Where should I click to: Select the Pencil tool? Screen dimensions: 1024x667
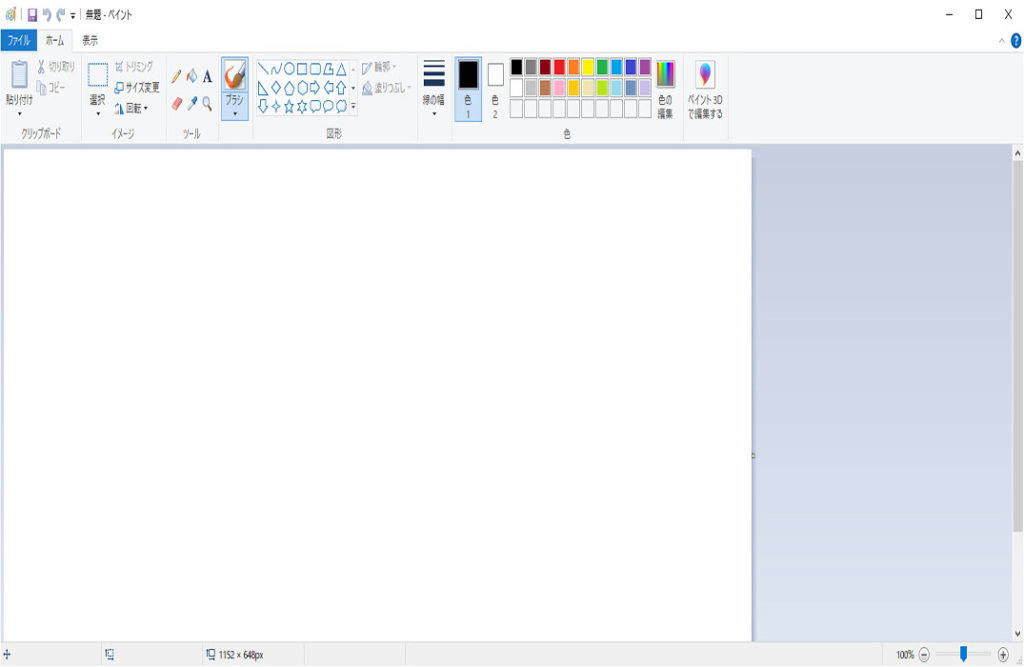pos(177,76)
